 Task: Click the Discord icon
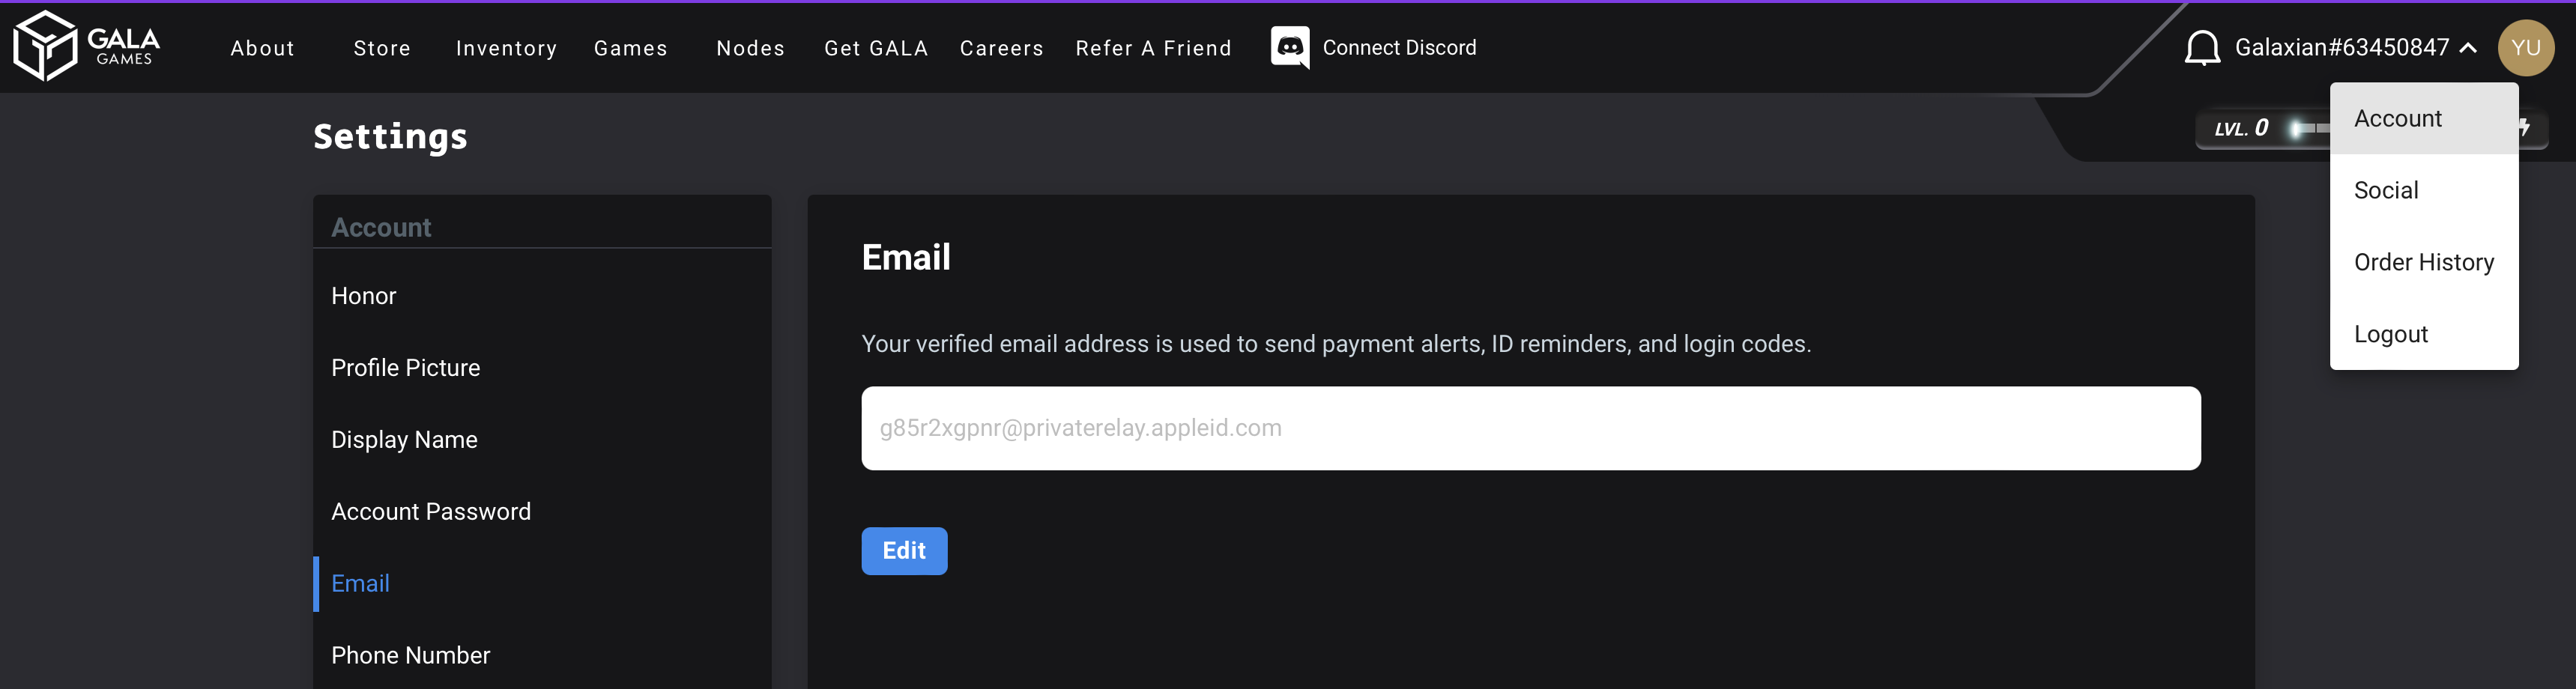[1289, 47]
